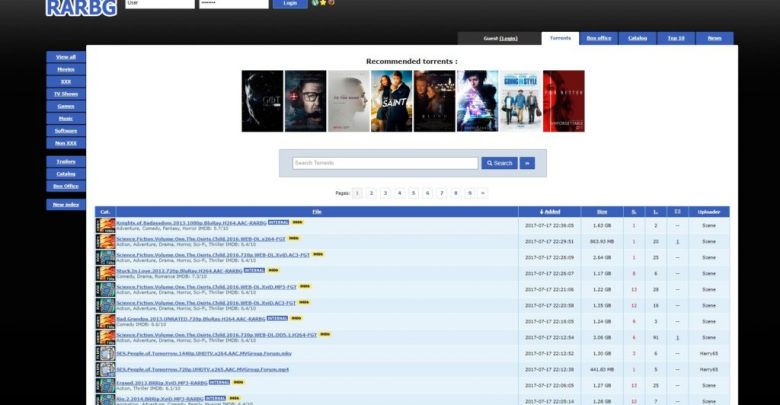The height and width of the screenshot is (405, 780).
Task: Go to page 5 of results
Action: pyautogui.click(x=413, y=192)
